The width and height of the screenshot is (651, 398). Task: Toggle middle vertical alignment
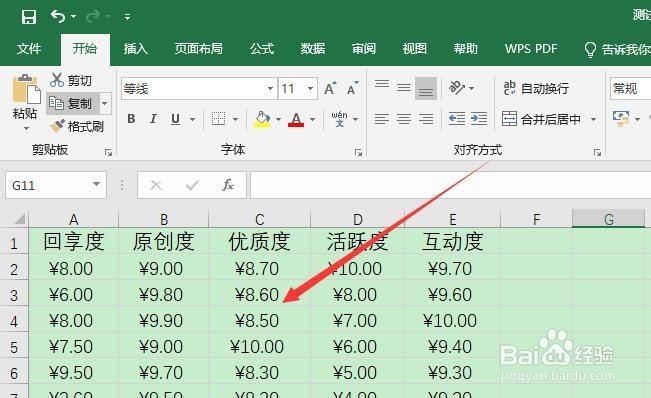pyautogui.click(x=404, y=88)
